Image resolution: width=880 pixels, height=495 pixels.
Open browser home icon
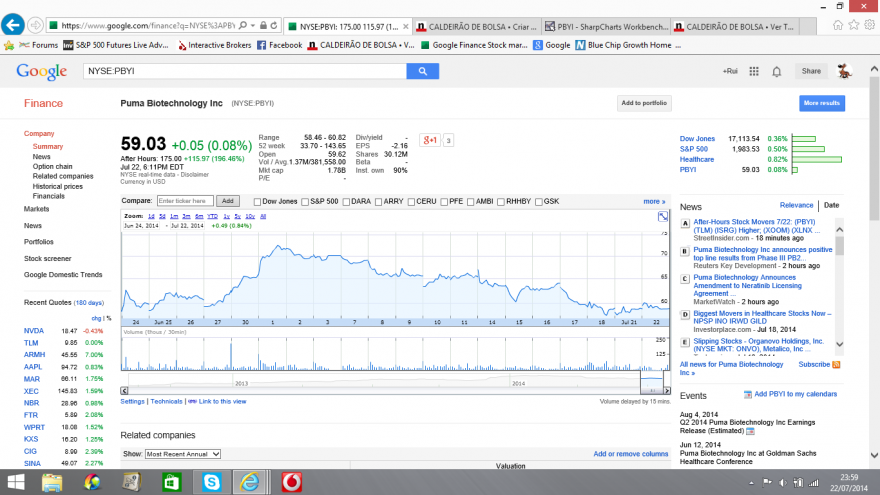(838, 25)
